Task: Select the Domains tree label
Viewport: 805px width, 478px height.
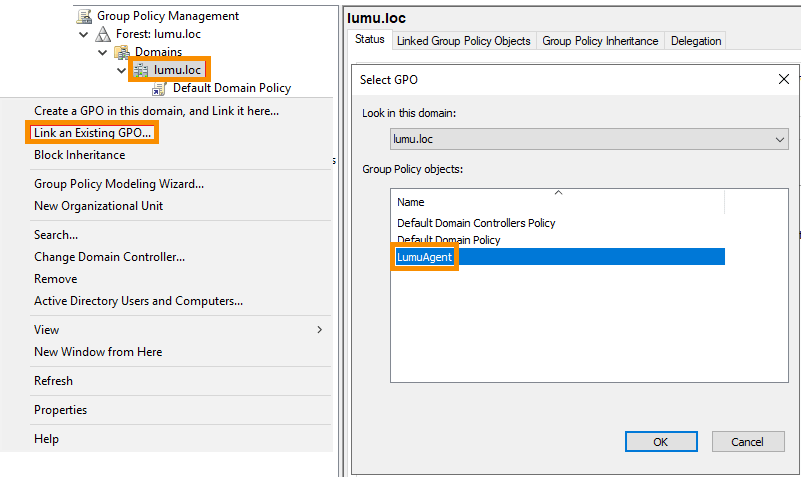Action: pos(158,52)
